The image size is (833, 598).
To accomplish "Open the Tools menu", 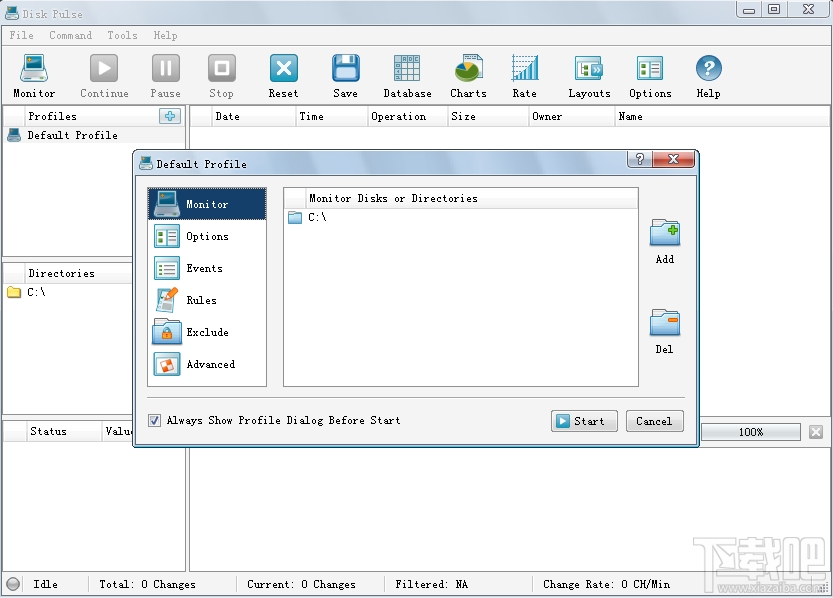I will tap(122, 35).
